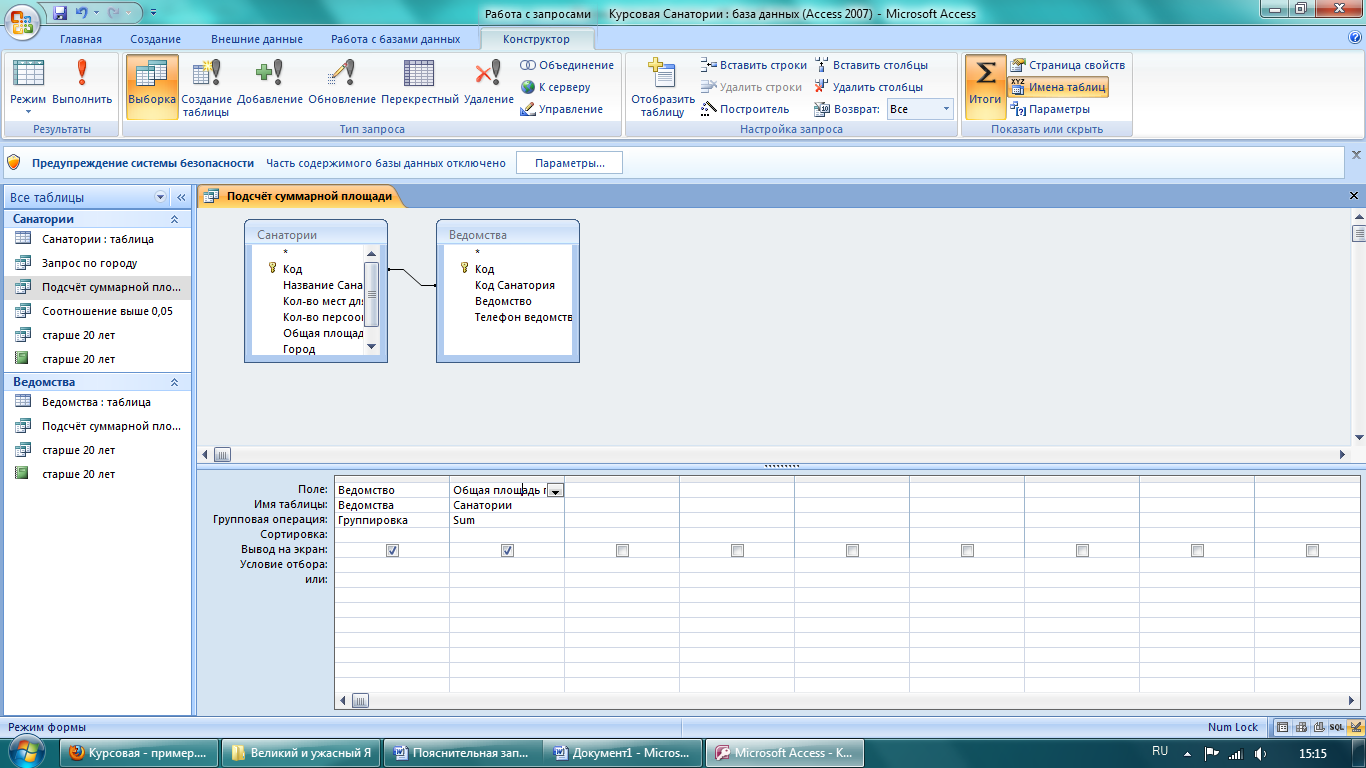Uncheck Вывод на экран for Общая площадь column
This screenshot has height=768, width=1366.
[507, 550]
